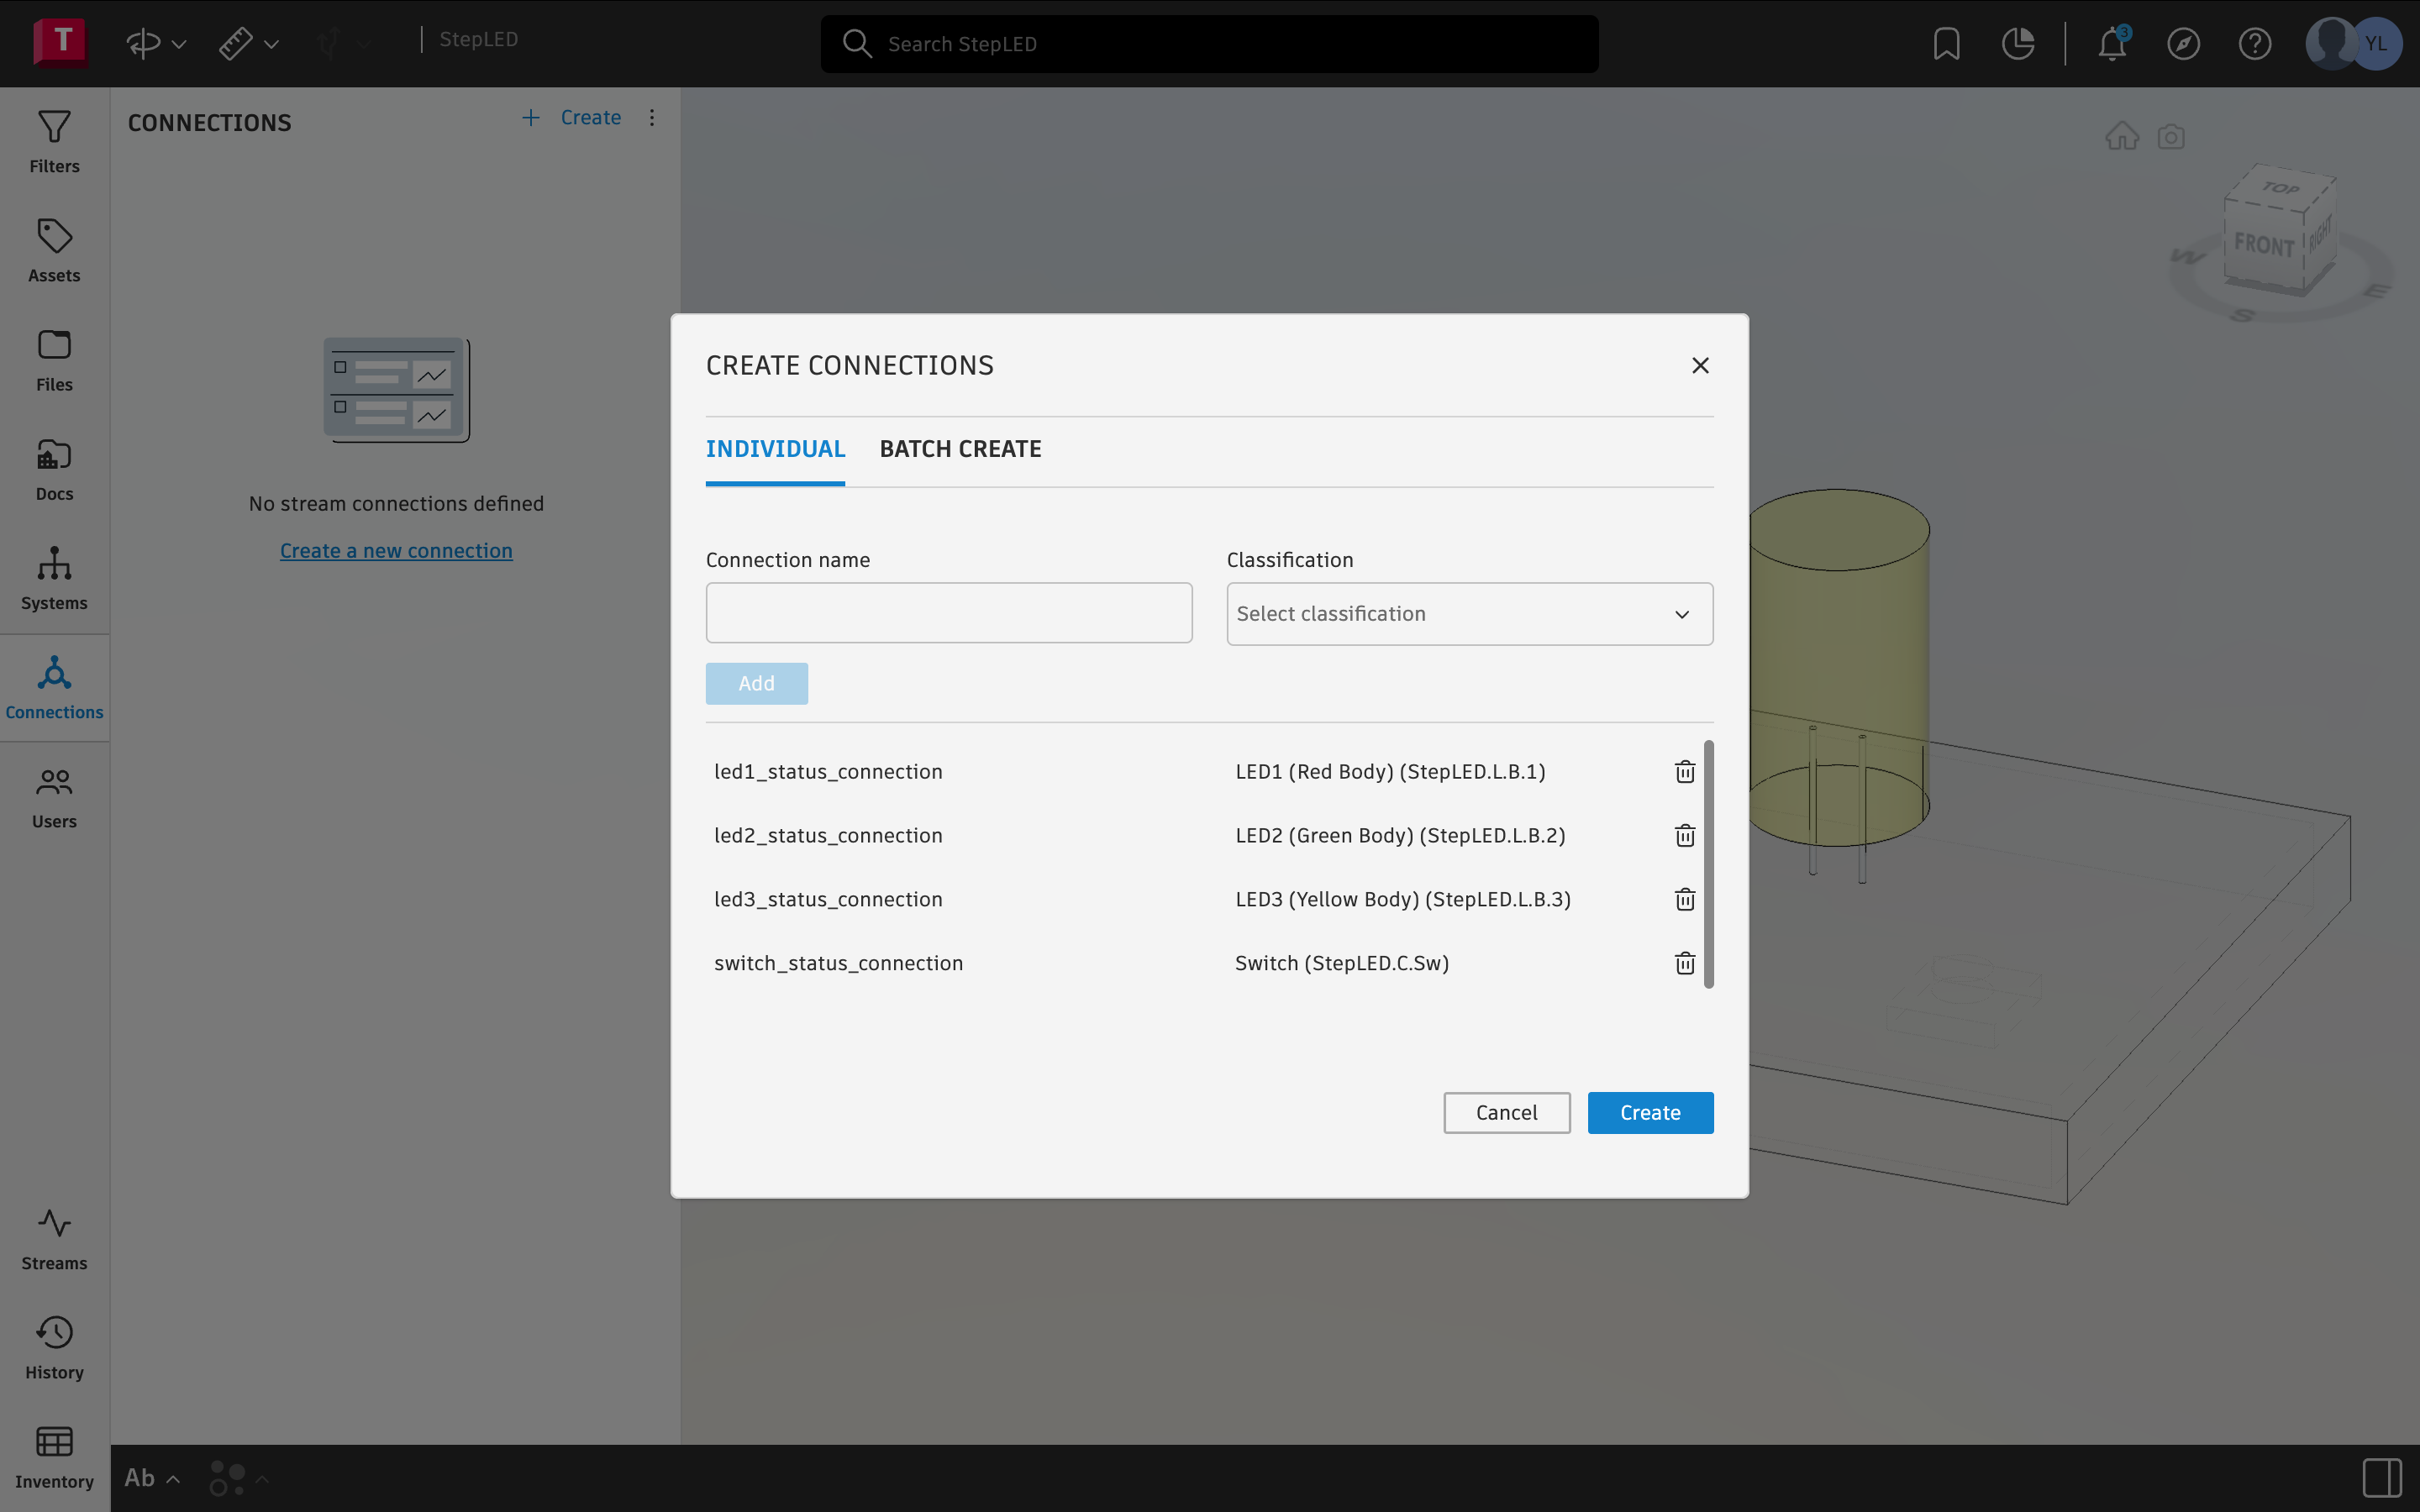The width and height of the screenshot is (2420, 1512).
Task: Expand the Ab label options chevron
Action: [x=173, y=1479]
